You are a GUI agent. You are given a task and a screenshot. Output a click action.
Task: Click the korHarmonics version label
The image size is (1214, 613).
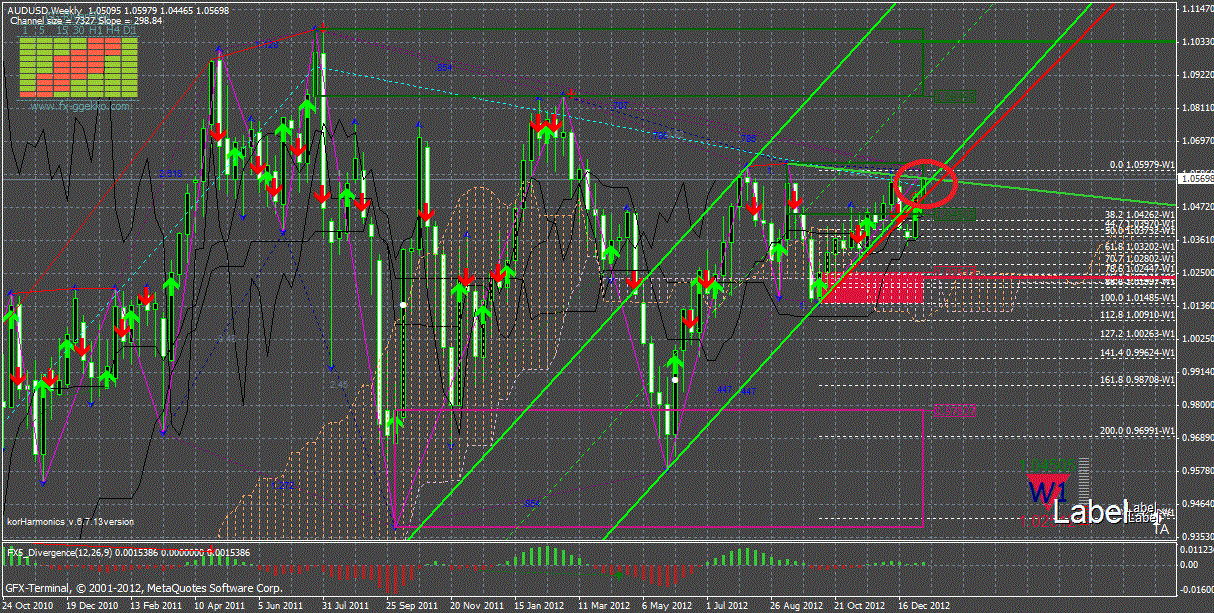point(70,521)
